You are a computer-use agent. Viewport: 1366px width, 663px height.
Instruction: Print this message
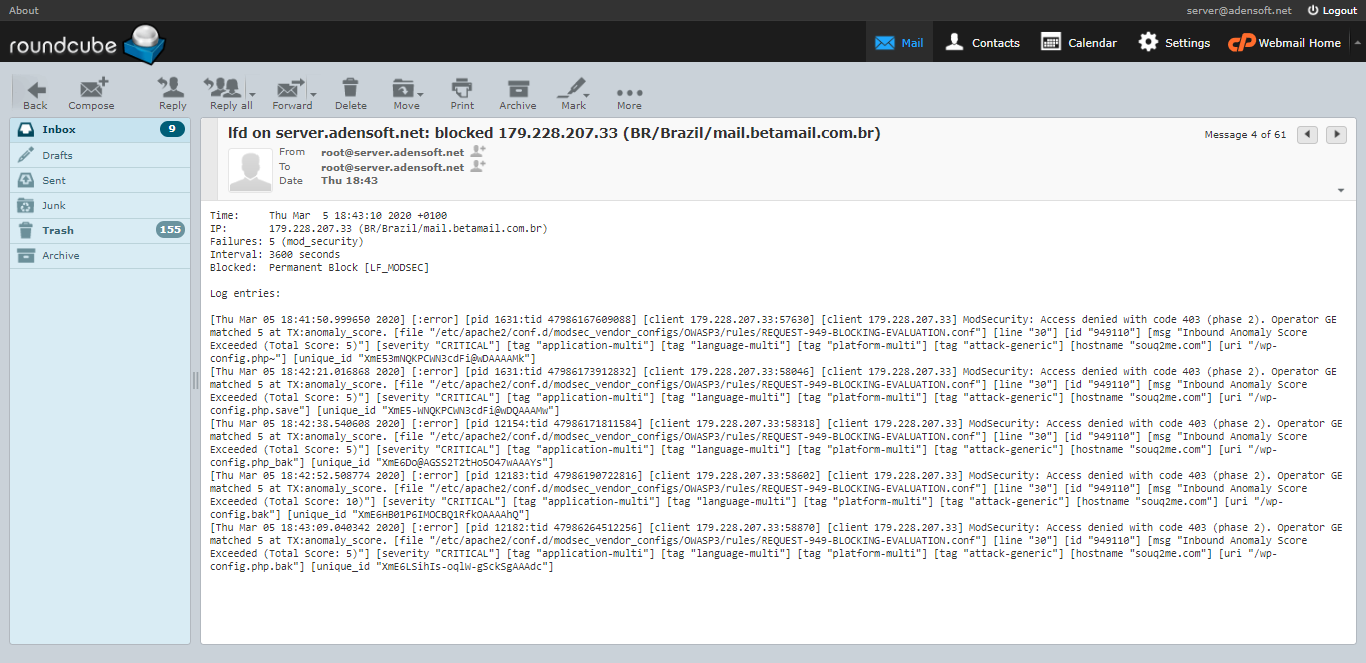(x=462, y=93)
